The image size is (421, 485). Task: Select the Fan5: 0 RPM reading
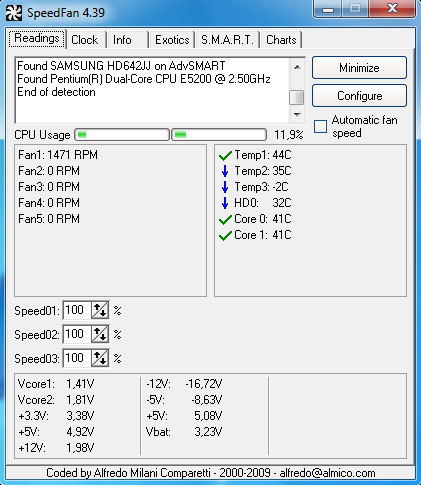pyautogui.click(x=49, y=219)
